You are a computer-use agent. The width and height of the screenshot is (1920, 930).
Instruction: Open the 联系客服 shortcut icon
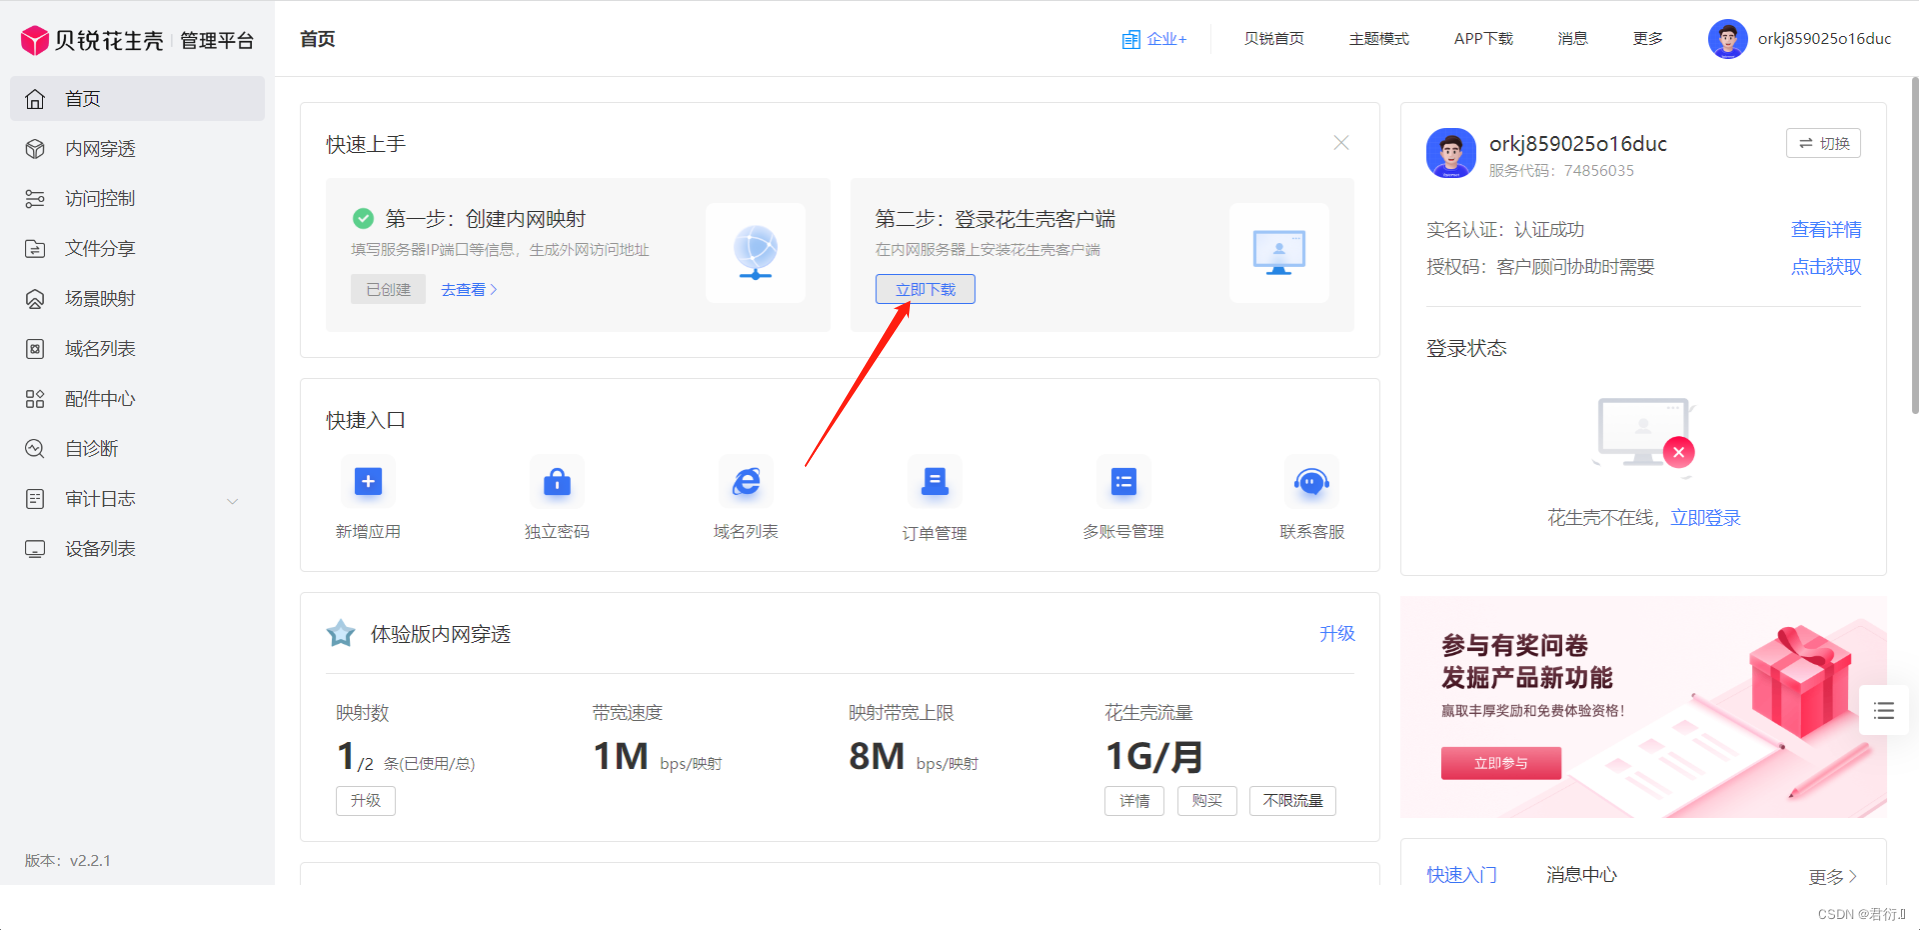[x=1312, y=482]
